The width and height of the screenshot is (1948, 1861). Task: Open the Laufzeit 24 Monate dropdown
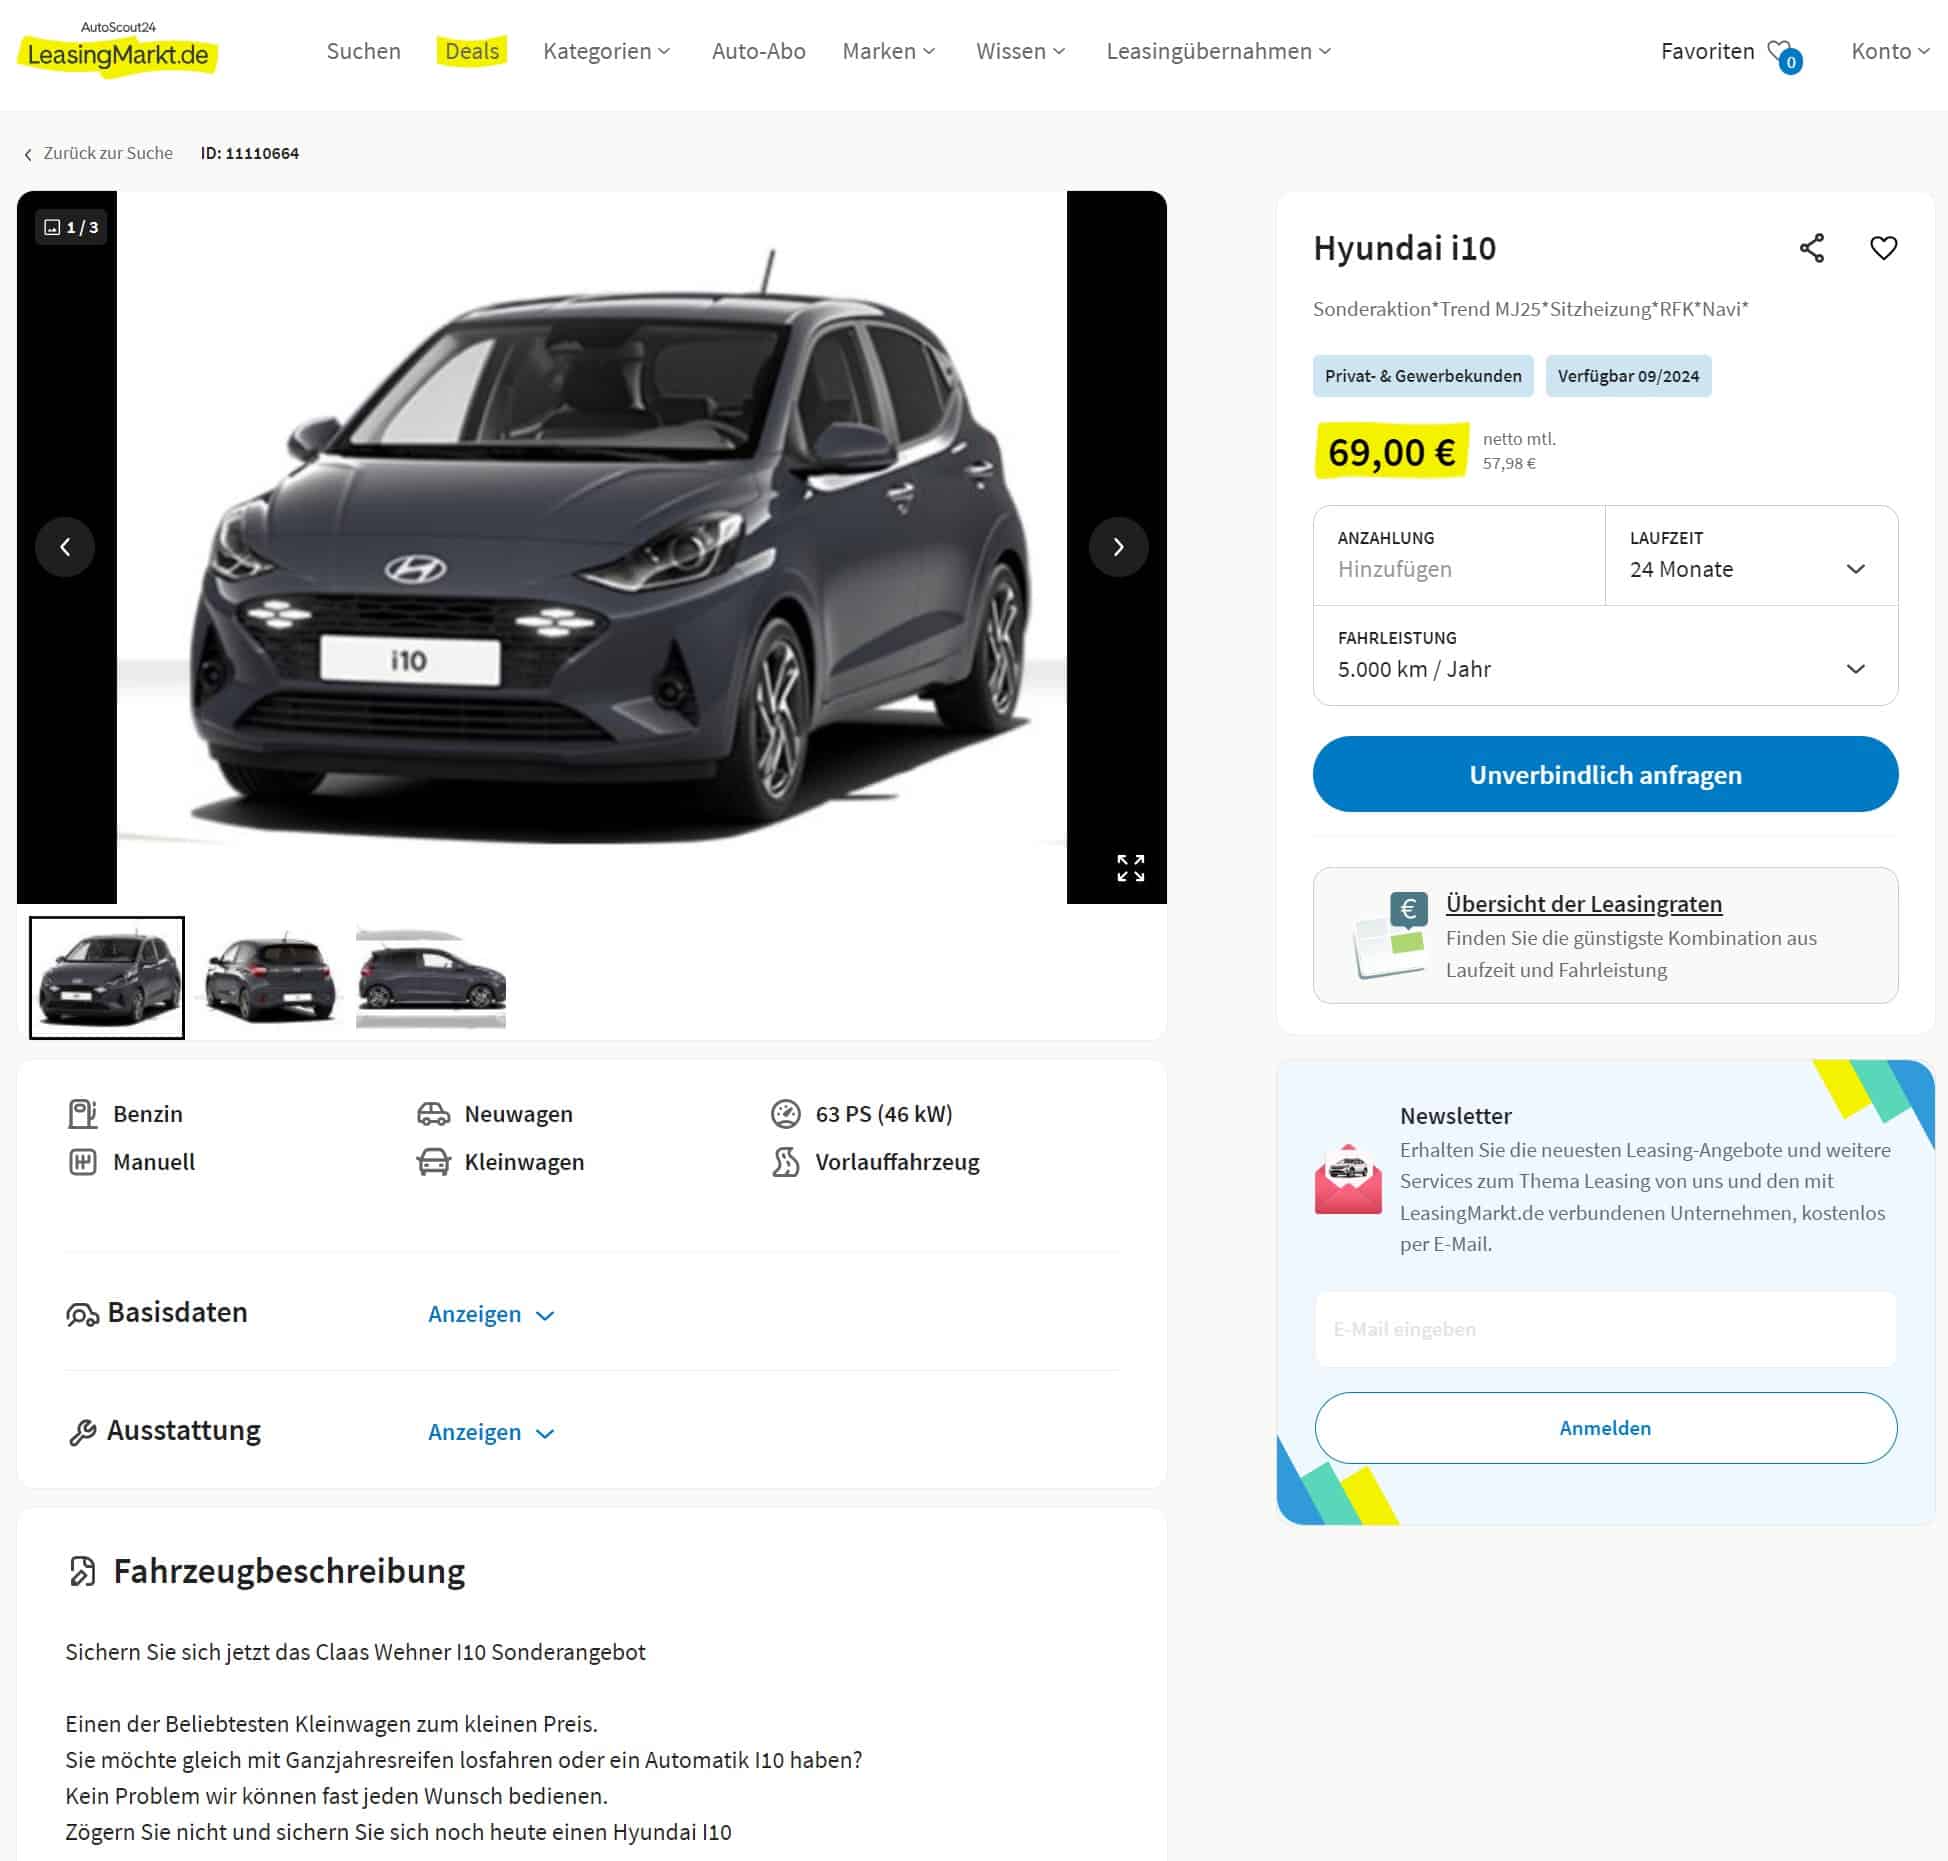pos(1751,556)
